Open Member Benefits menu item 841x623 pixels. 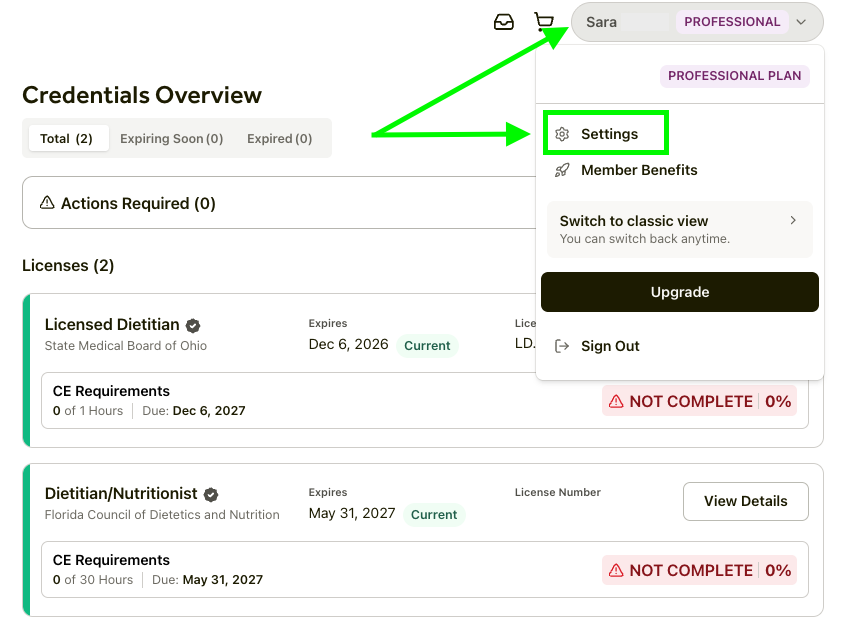(639, 170)
